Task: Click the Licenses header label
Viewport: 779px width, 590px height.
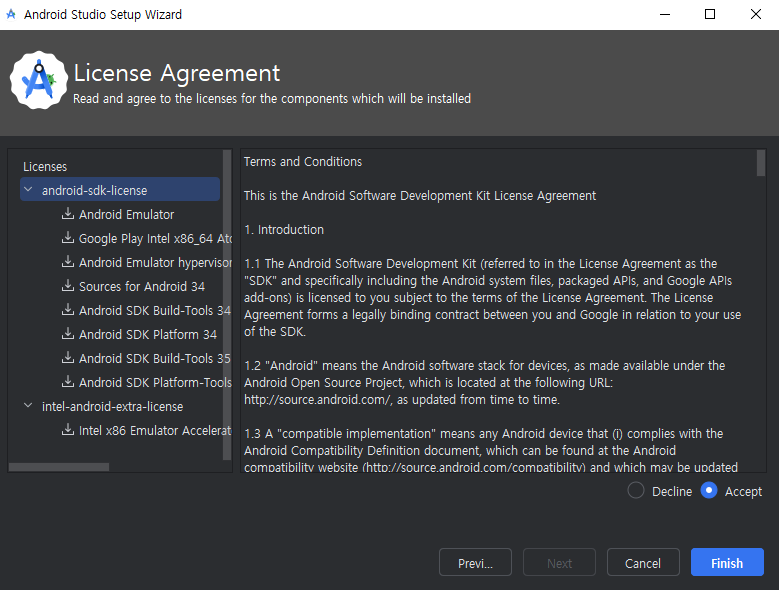Action: point(45,166)
